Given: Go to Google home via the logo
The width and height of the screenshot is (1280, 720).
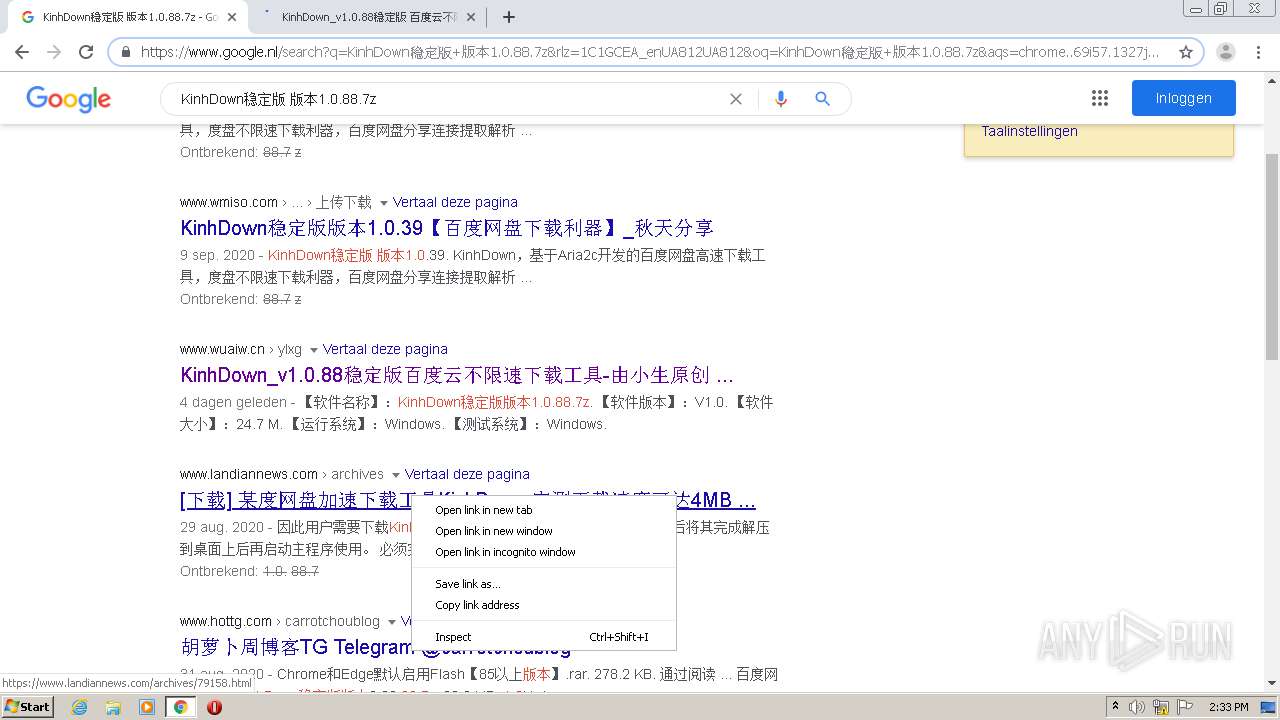Looking at the screenshot, I should tap(69, 99).
